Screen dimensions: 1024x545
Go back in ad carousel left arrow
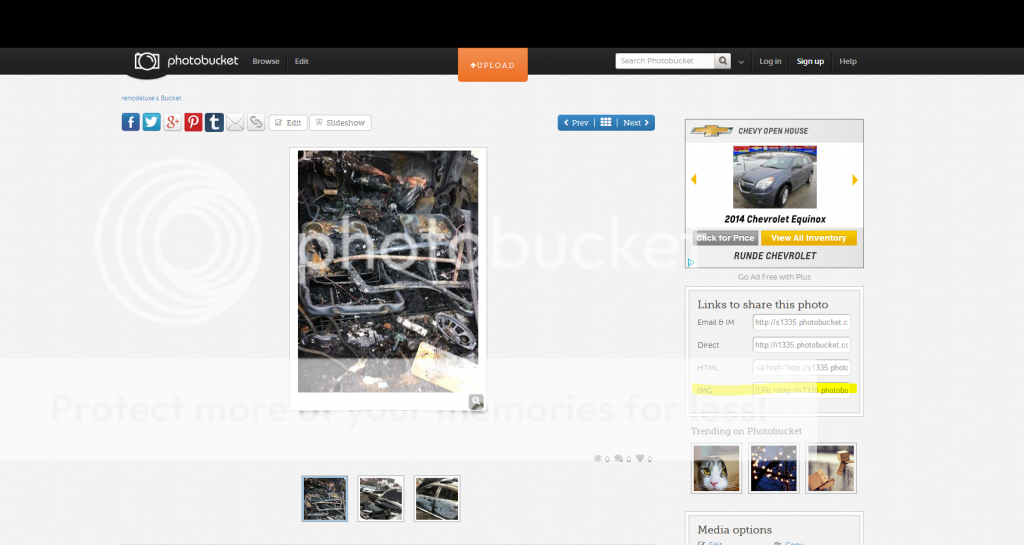[x=694, y=179]
